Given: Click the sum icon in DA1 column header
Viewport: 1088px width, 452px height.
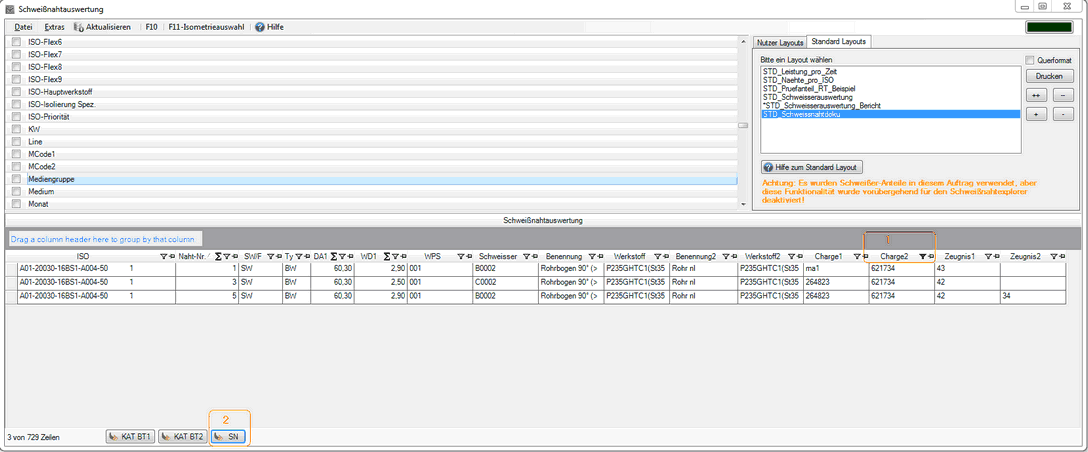Looking at the screenshot, I should [x=334, y=257].
